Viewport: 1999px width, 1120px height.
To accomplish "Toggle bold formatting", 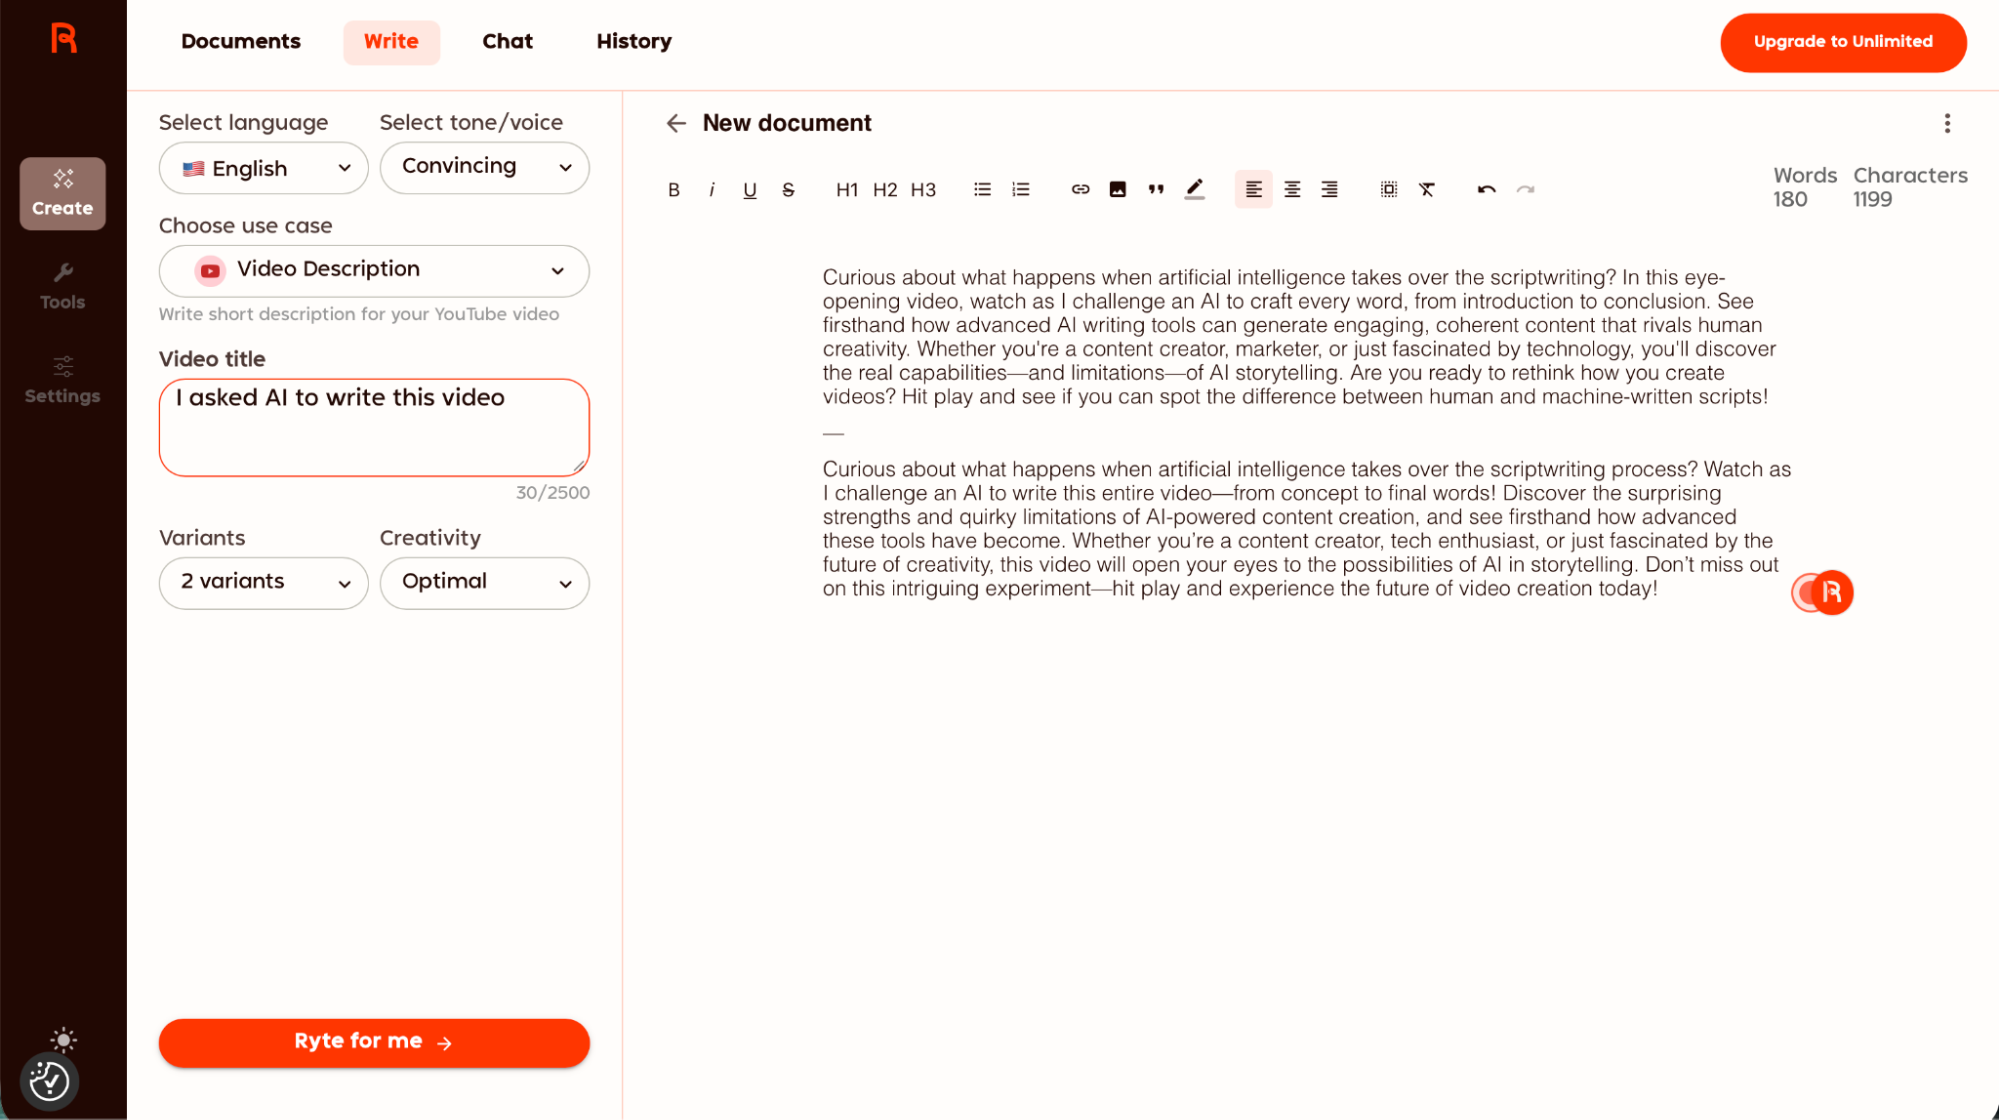I will pos(673,189).
